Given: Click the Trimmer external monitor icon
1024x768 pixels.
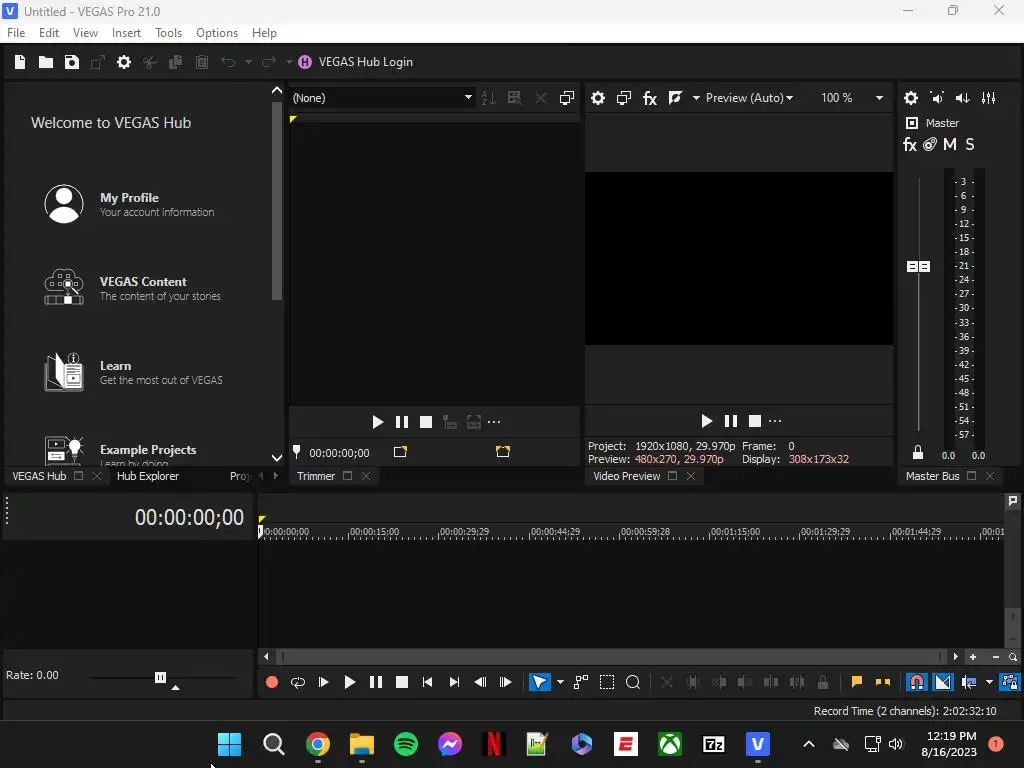Looking at the screenshot, I should point(567,98).
